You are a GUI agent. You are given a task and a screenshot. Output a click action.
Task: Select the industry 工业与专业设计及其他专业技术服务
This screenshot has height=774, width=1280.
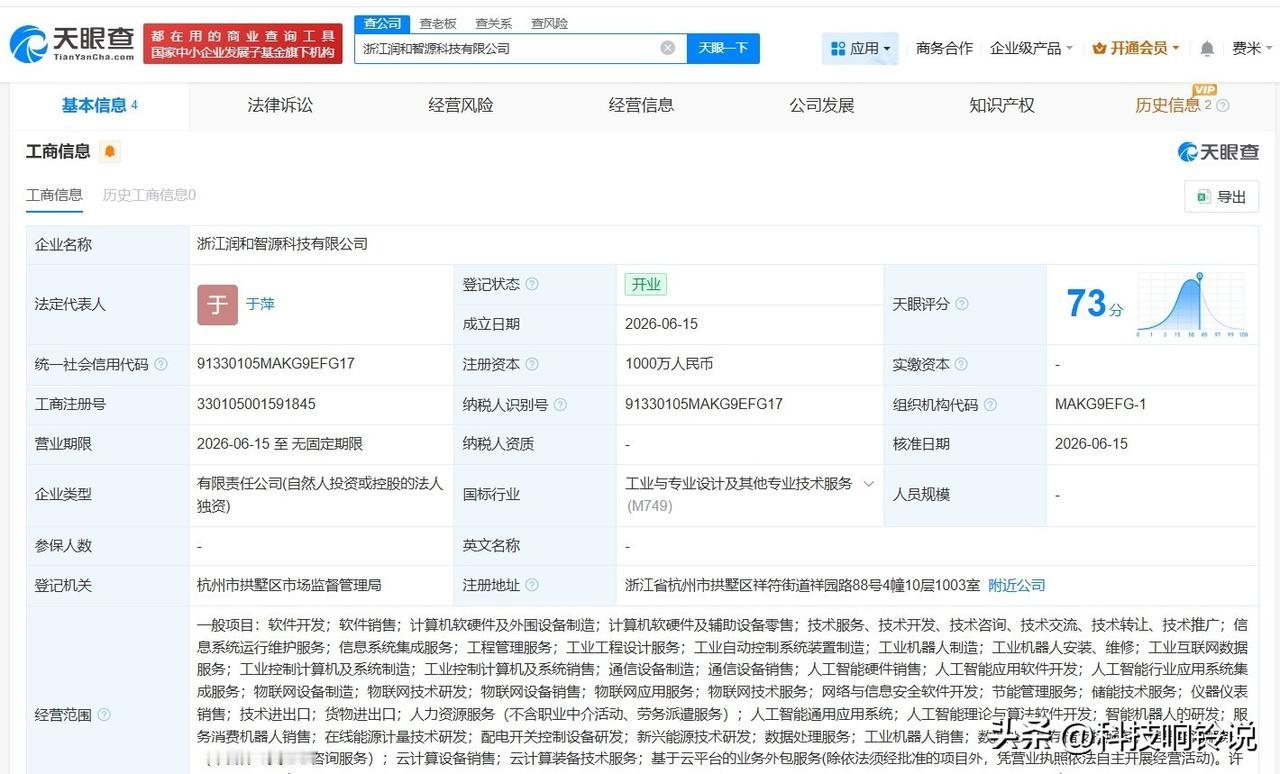(739, 484)
